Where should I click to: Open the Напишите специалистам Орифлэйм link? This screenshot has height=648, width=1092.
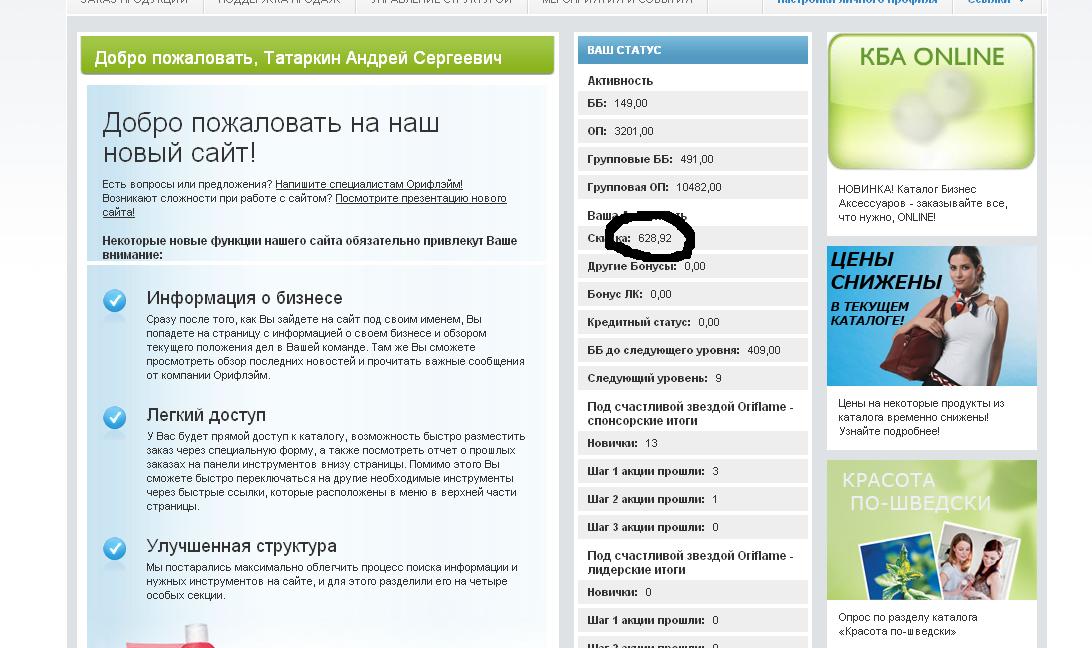369,185
